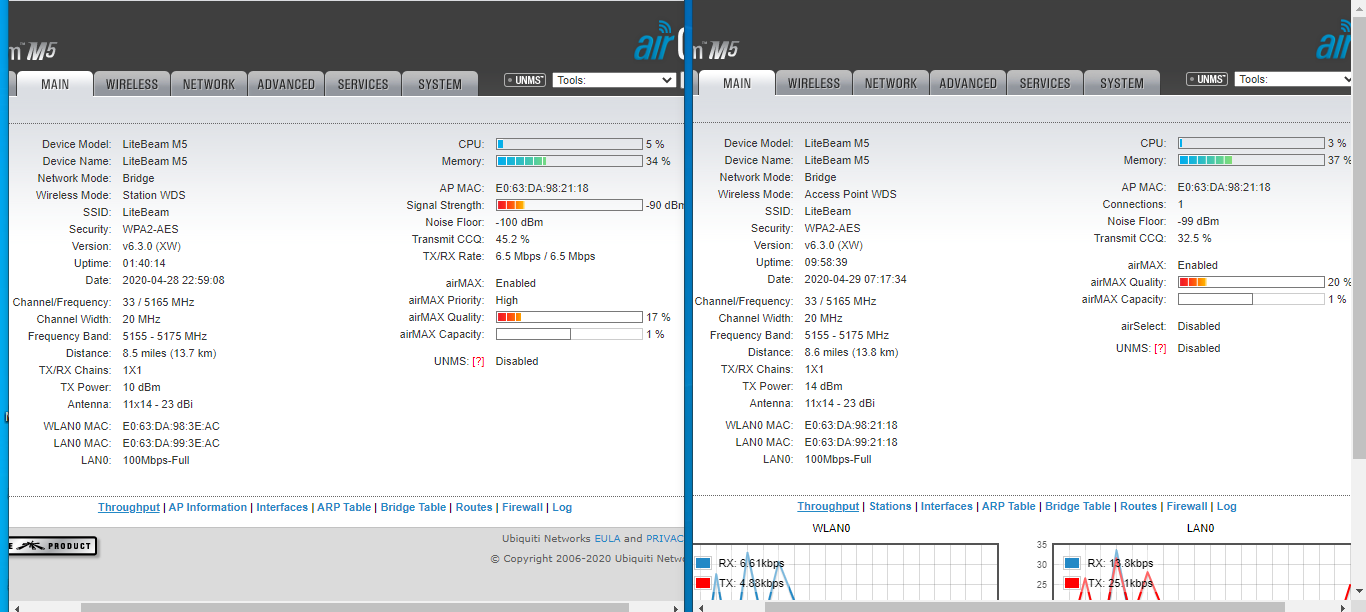Open Log link in right window
Image resolution: width=1366 pixels, height=612 pixels.
click(x=1227, y=506)
